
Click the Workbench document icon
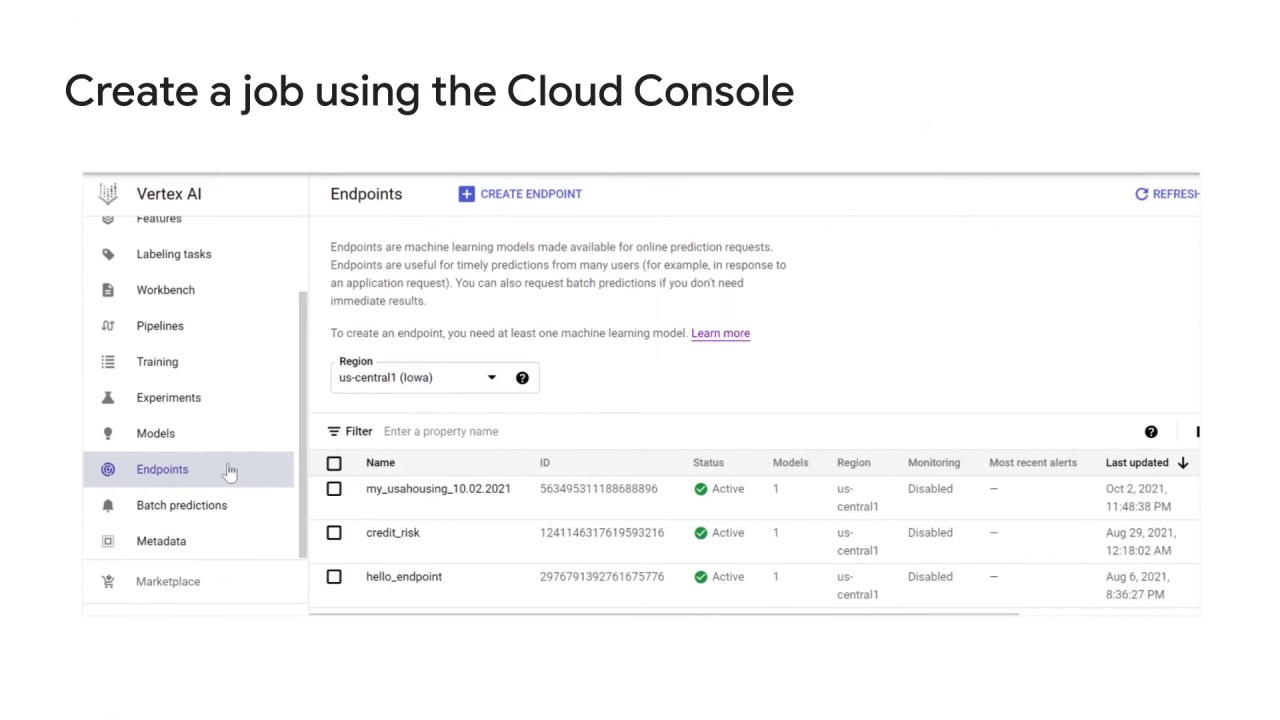(x=108, y=290)
